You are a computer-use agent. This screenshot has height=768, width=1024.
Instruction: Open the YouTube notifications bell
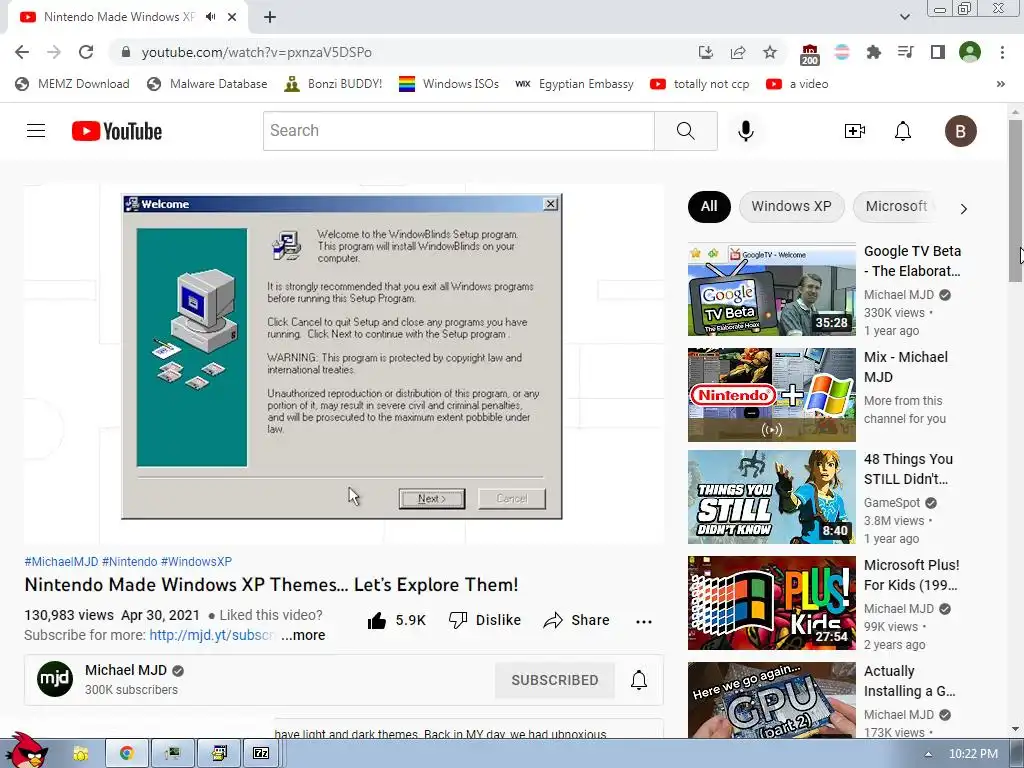(x=903, y=131)
